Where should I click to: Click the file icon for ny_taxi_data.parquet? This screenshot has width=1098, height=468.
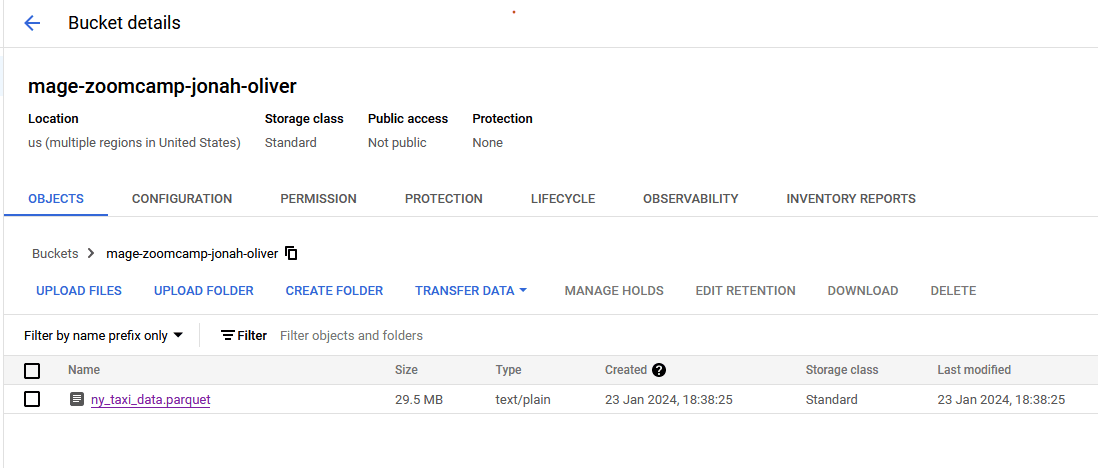tap(77, 400)
